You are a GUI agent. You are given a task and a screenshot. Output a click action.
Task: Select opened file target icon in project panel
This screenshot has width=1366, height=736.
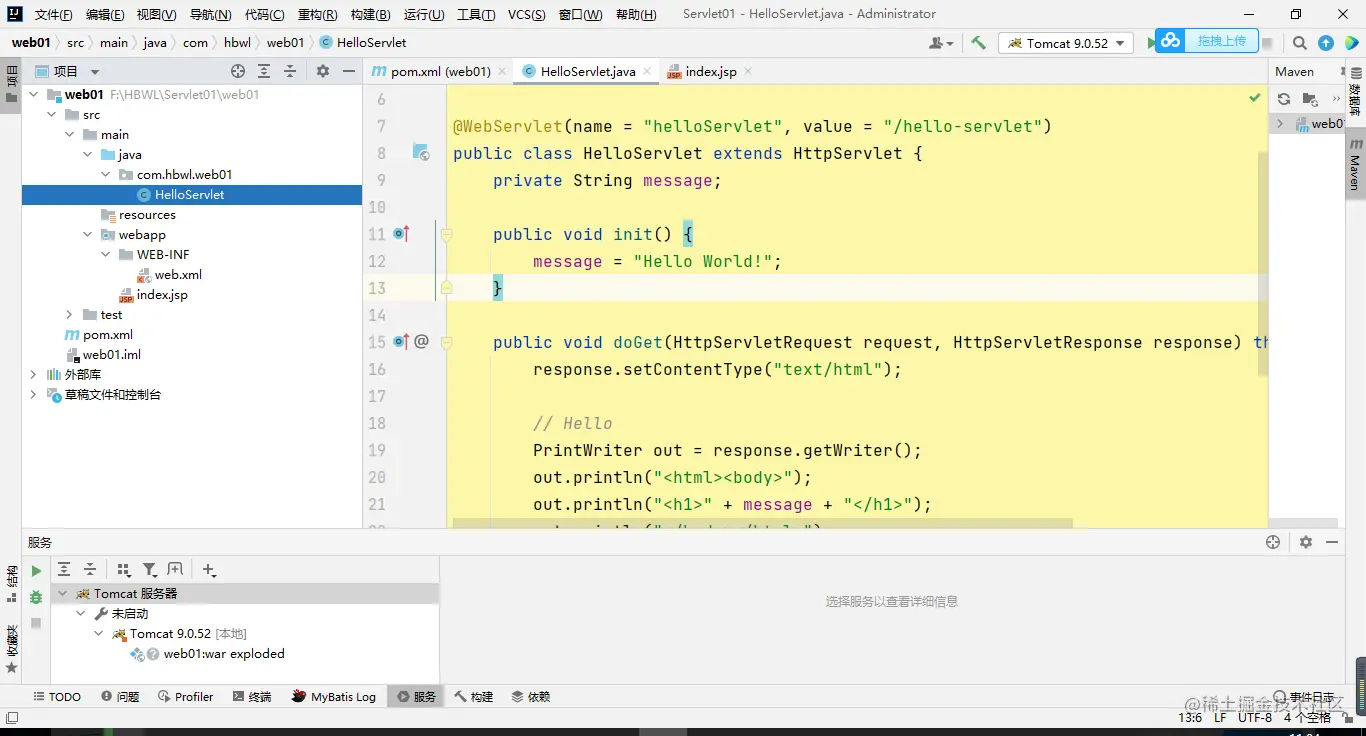pyautogui.click(x=238, y=71)
